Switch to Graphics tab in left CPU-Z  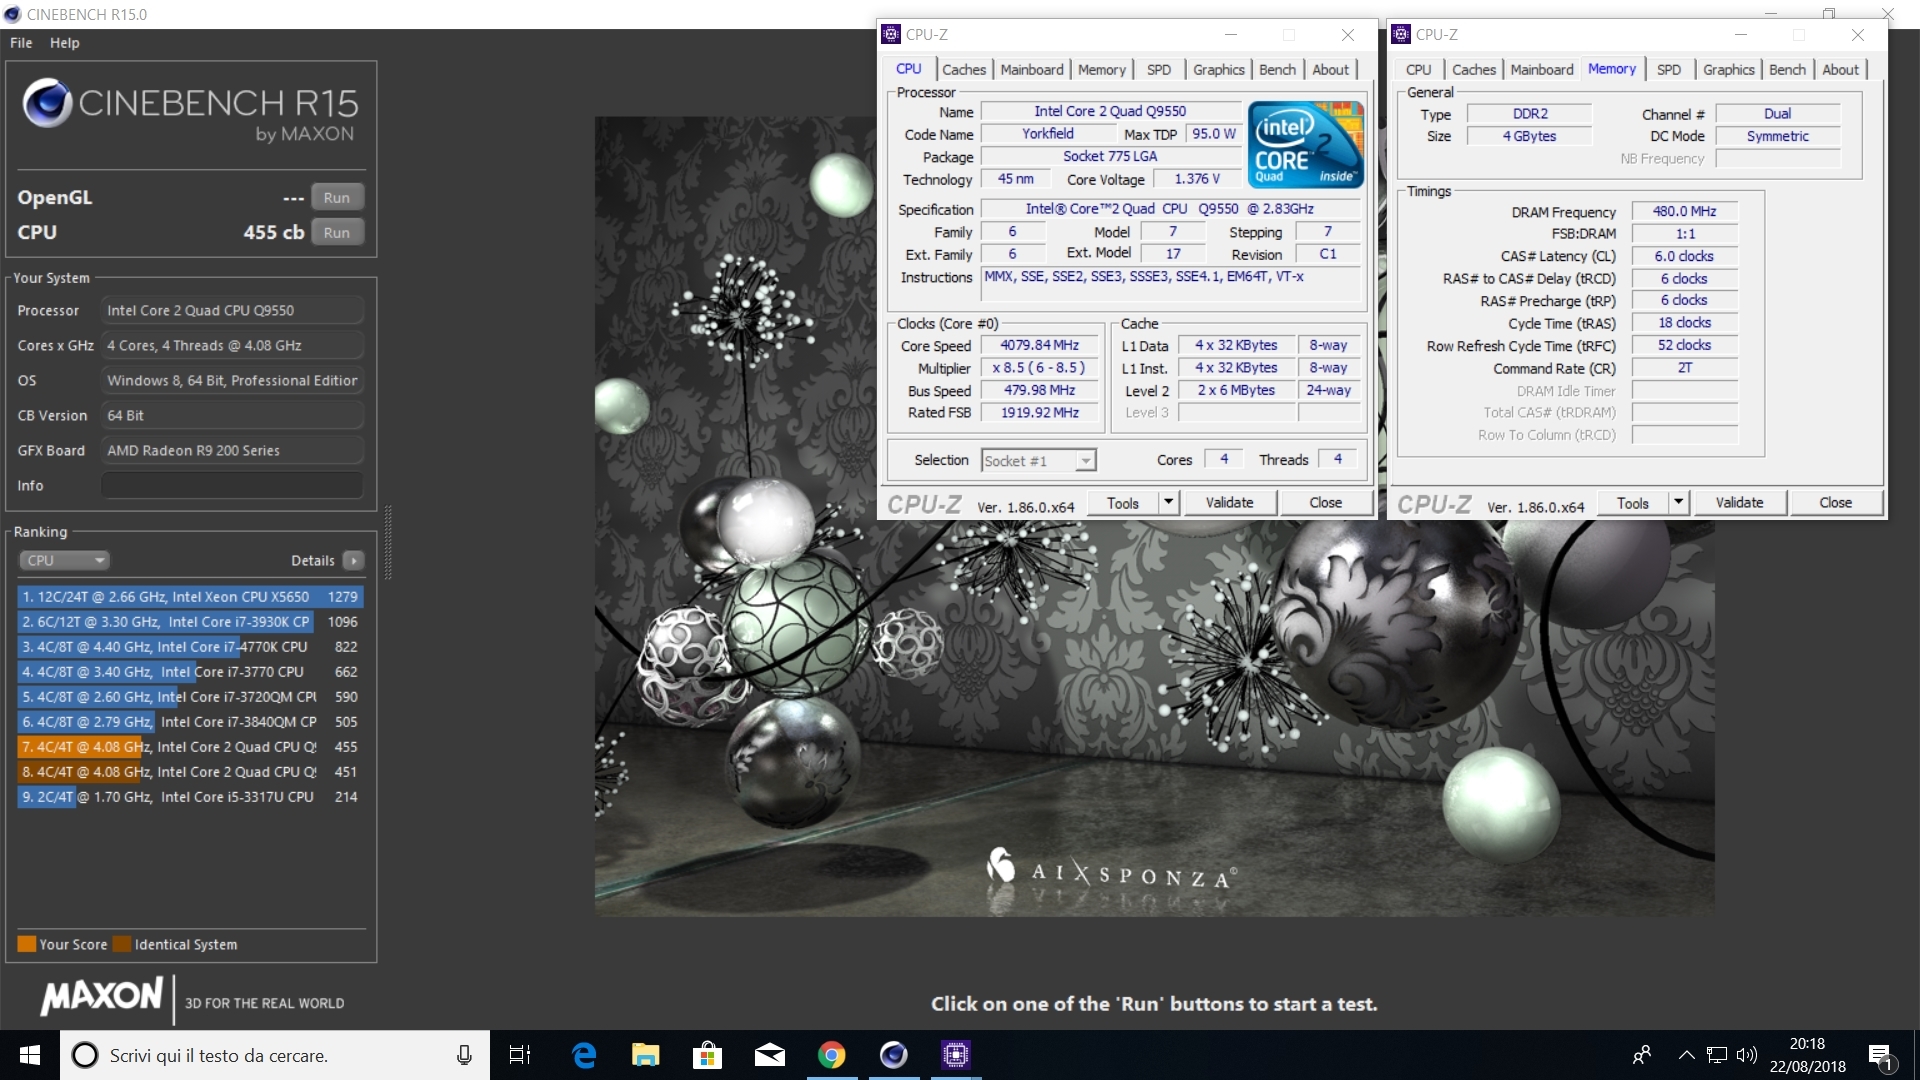point(1219,69)
